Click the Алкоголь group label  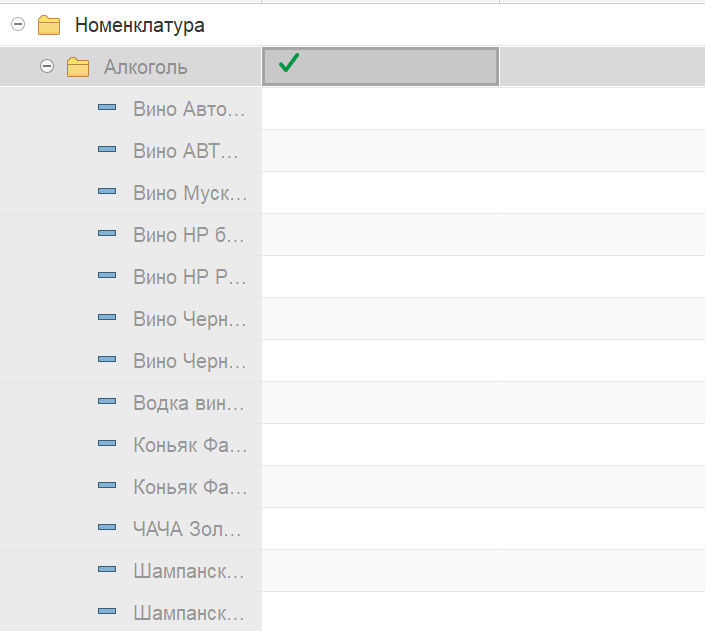(x=146, y=67)
